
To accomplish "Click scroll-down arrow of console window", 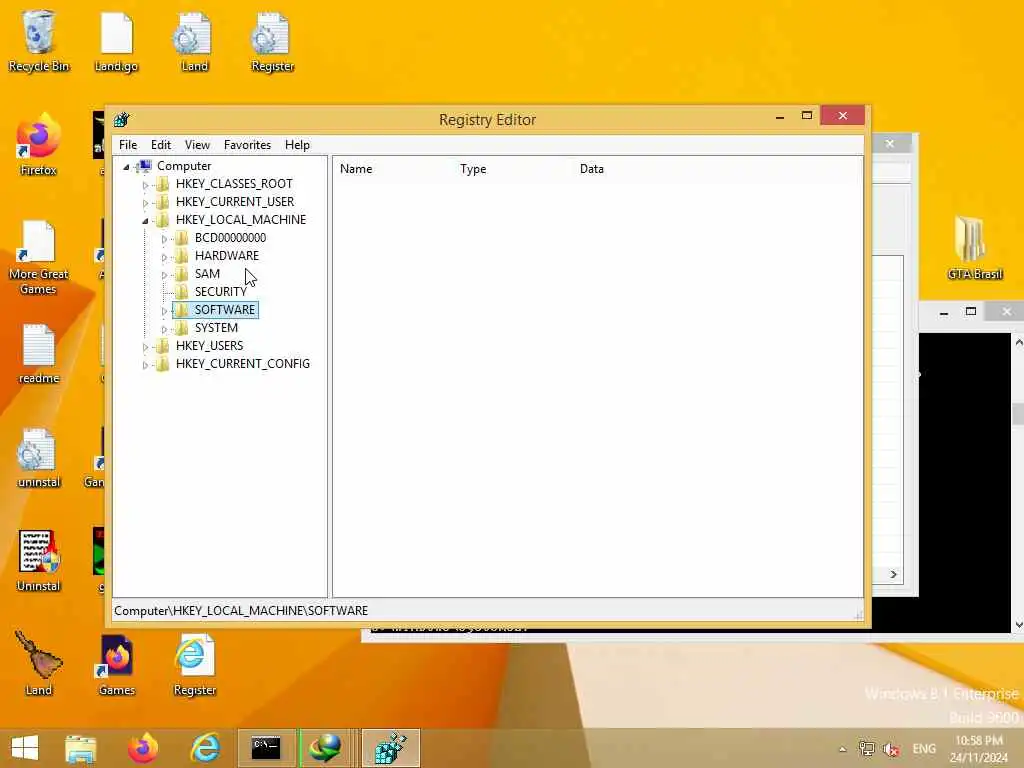I will [x=1018, y=625].
